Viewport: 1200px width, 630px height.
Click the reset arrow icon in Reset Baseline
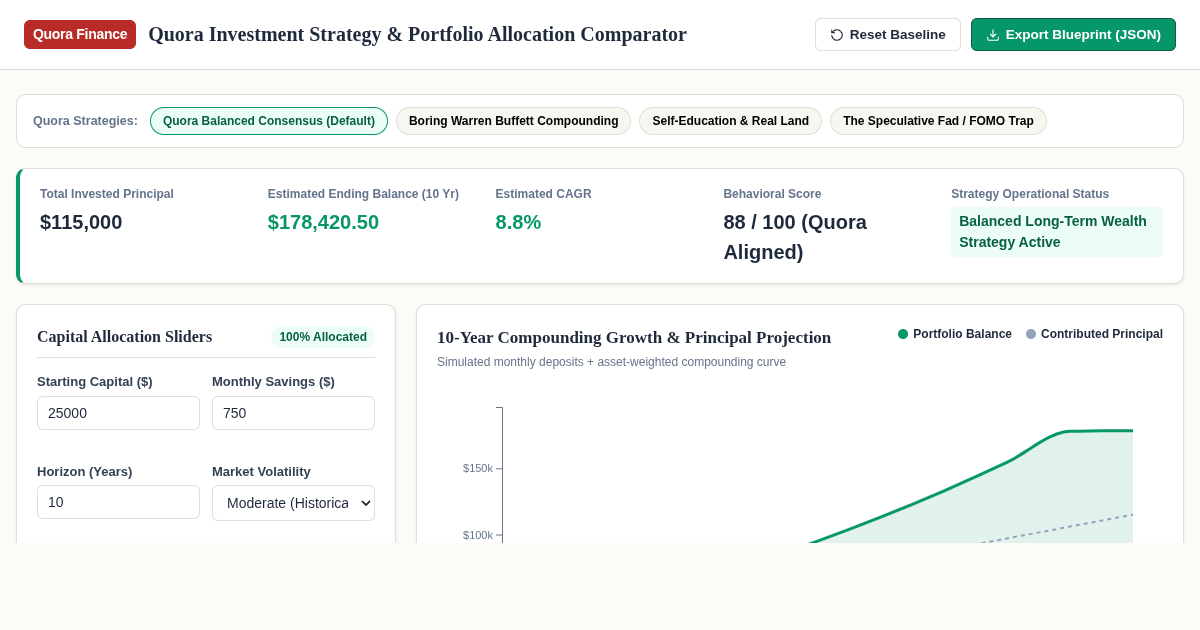837,35
